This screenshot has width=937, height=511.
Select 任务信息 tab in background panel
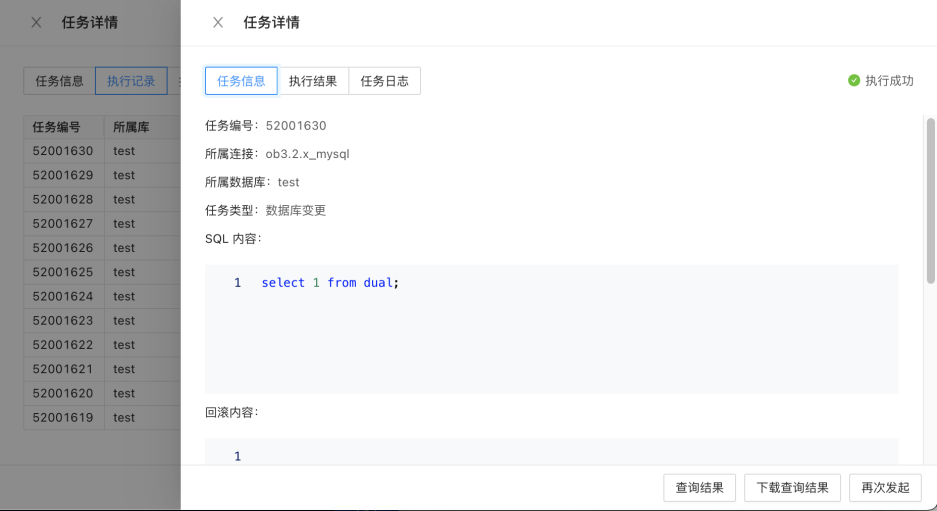60,81
